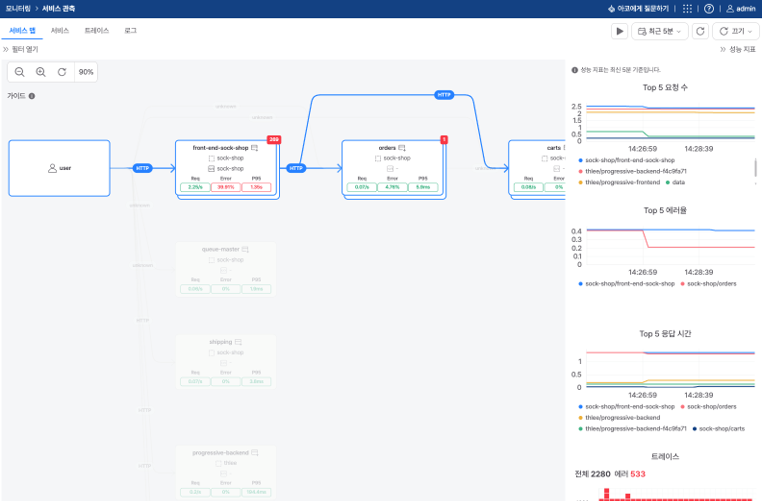Click trace error count 533
762x501 pixels.
click(x=638, y=474)
